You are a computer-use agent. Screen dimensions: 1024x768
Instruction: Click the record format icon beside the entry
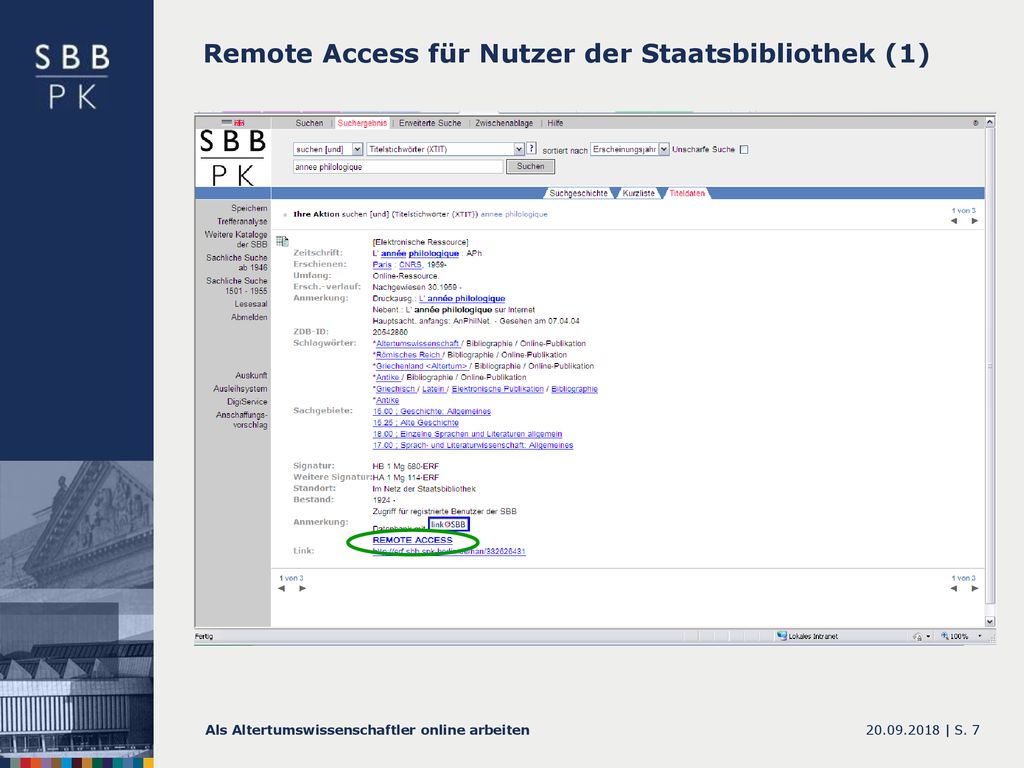pyautogui.click(x=282, y=242)
